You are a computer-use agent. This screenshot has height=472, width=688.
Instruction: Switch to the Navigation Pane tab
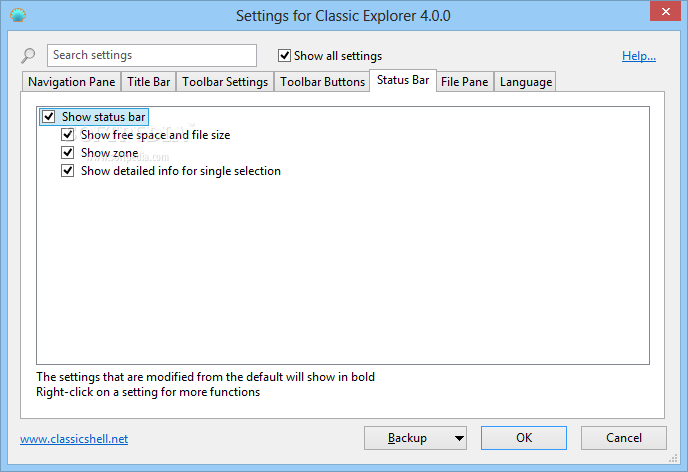tap(72, 82)
